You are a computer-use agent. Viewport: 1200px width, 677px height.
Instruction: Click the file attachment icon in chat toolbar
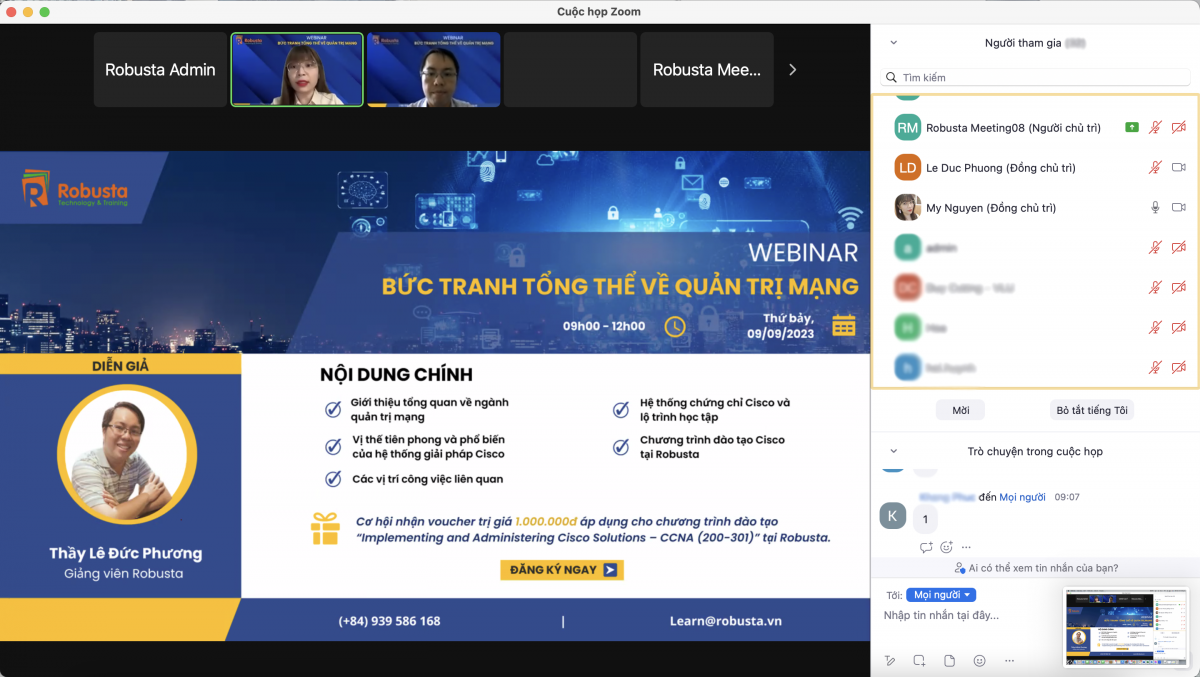point(949,661)
